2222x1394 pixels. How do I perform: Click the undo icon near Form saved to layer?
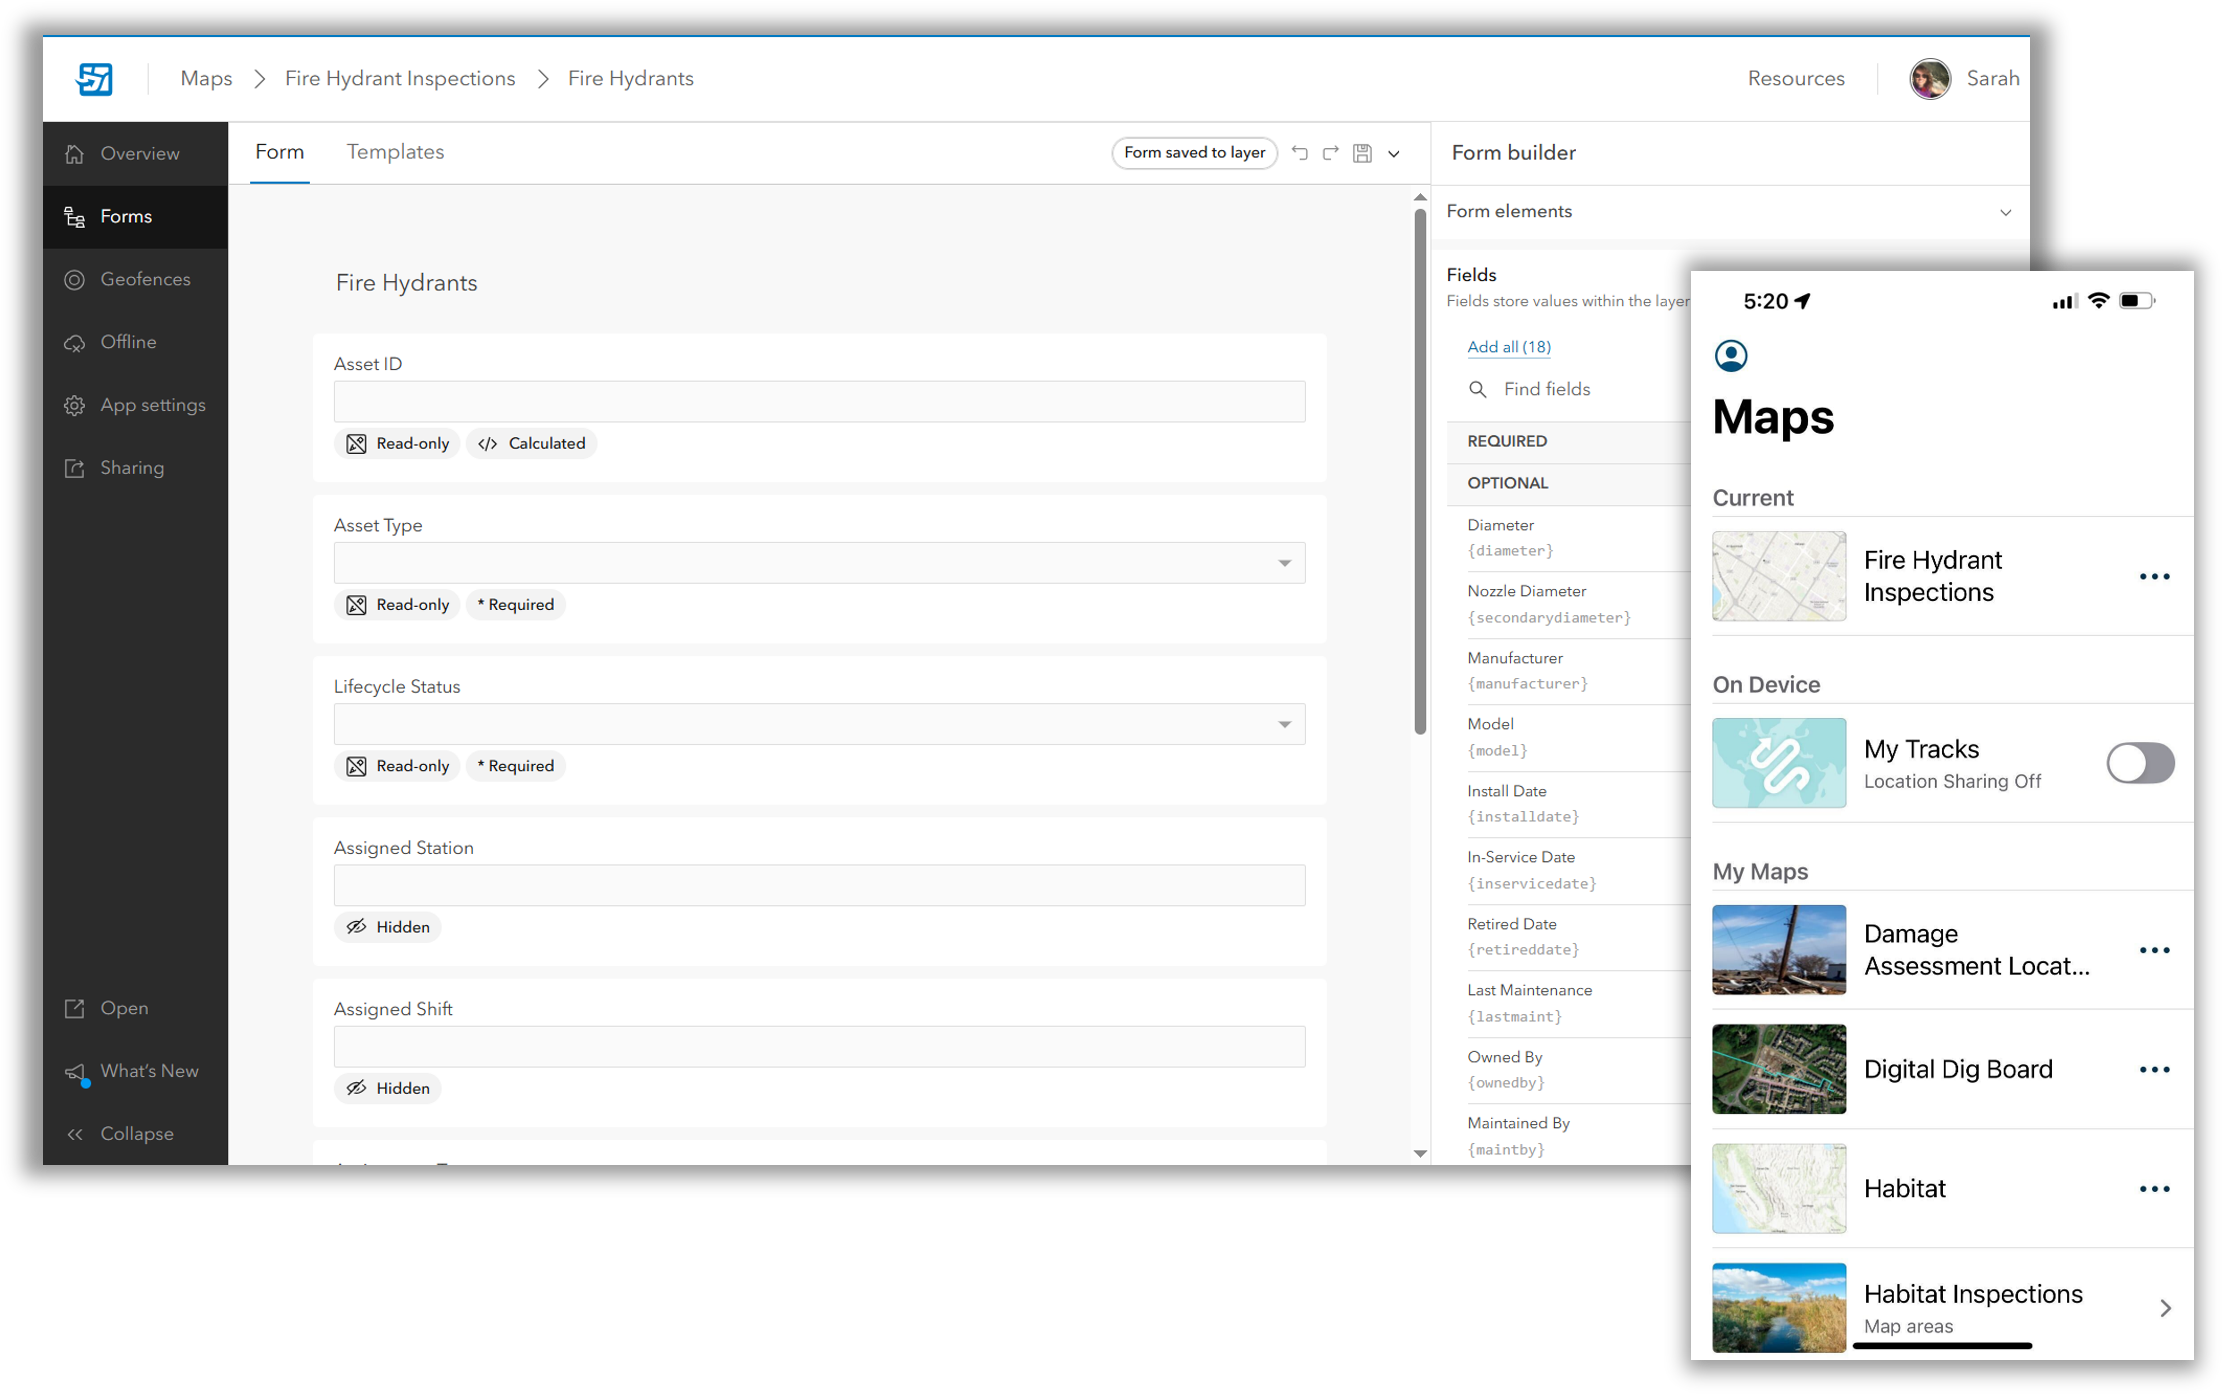pyautogui.click(x=1300, y=153)
